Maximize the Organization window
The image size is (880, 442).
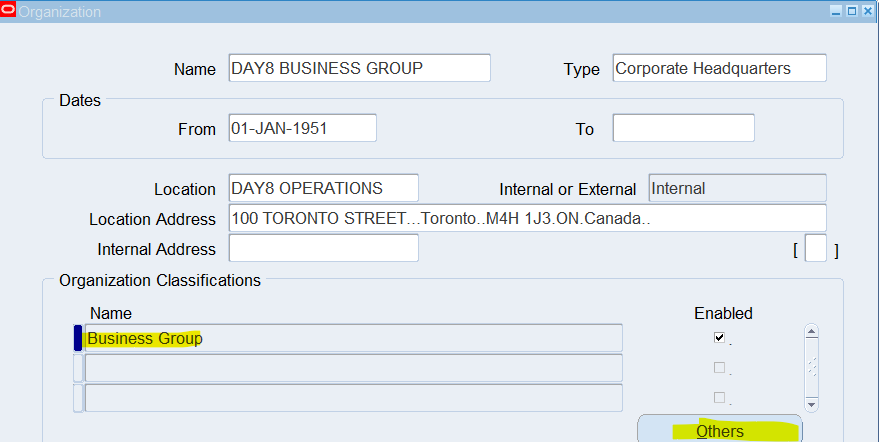(851, 11)
